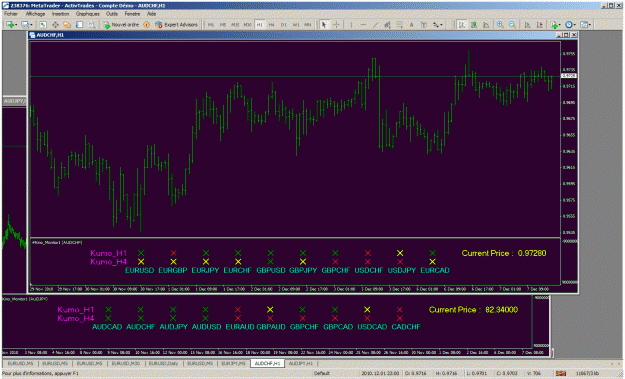Viewport: 625px width, 379px height.
Task: Select the Equidistant Channel tool
Action: click(387, 25)
